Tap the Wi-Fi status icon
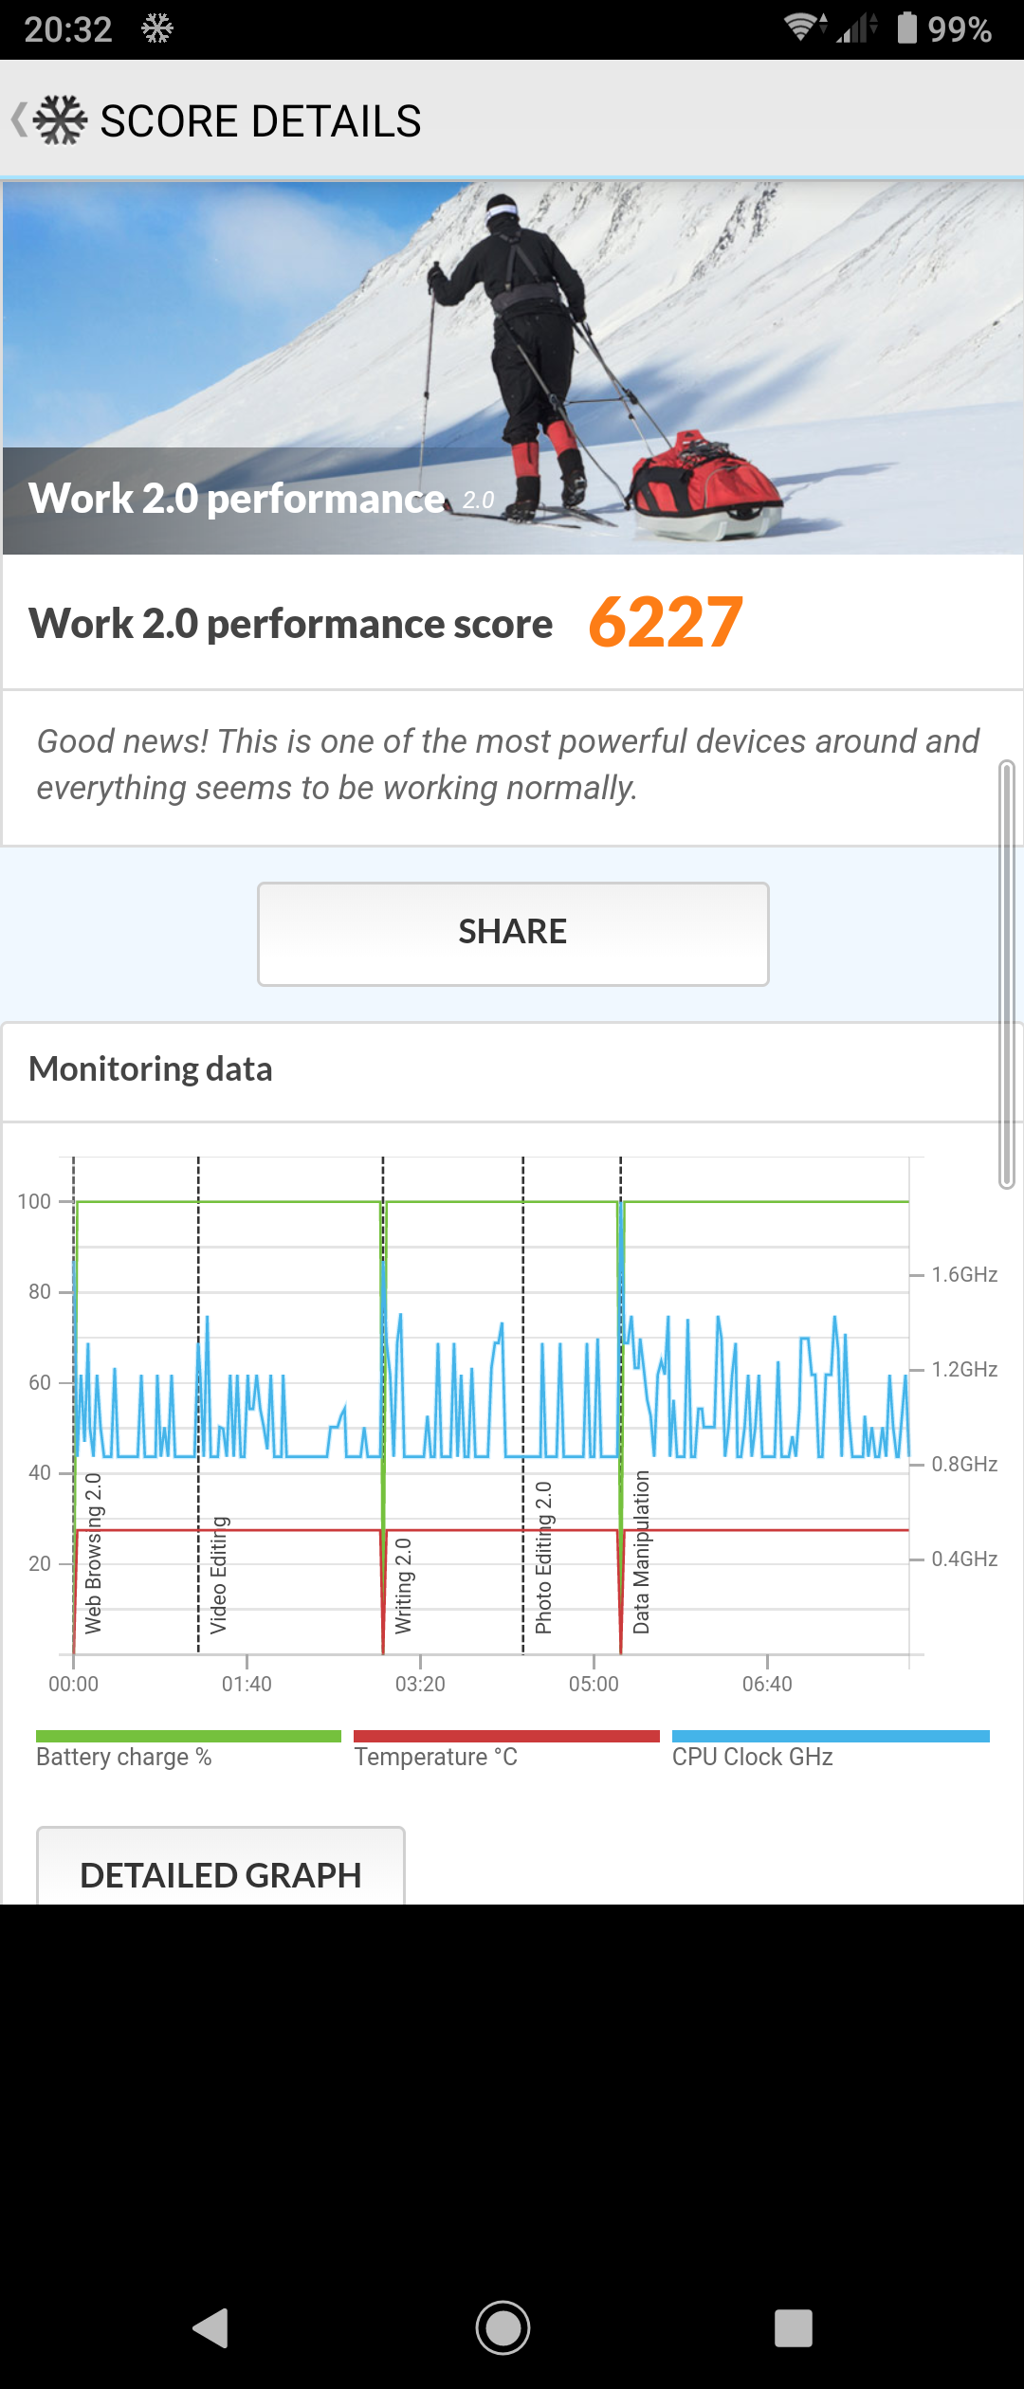The image size is (1024, 2389). click(x=803, y=28)
